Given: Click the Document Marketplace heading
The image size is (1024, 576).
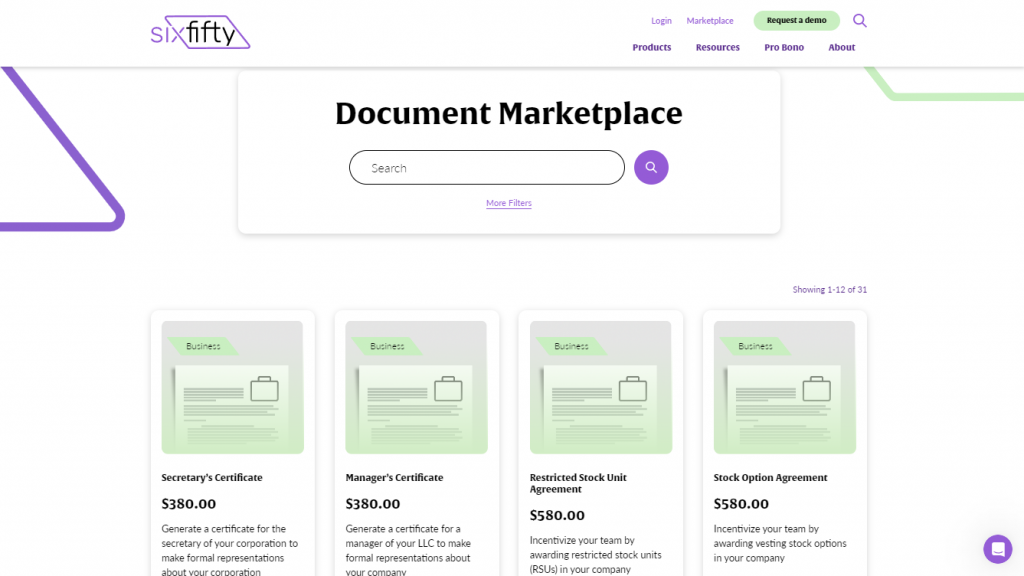Looking at the screenshot, I should tap(509, 113).
